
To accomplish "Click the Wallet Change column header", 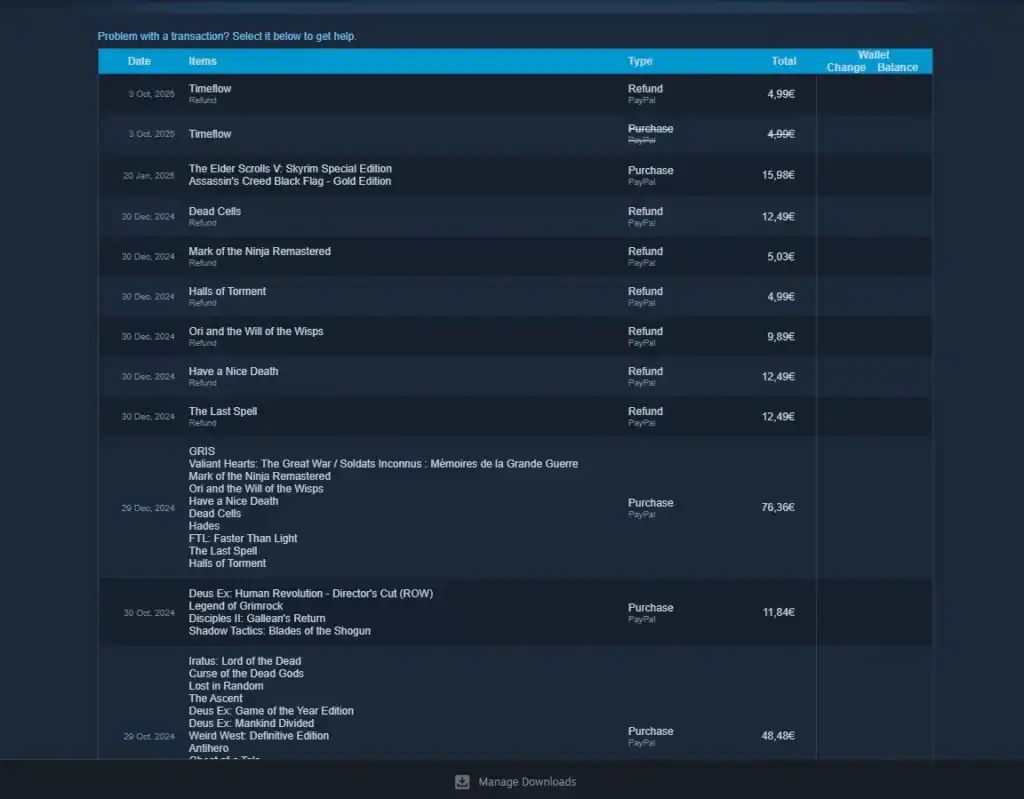I will click(846, 67).
